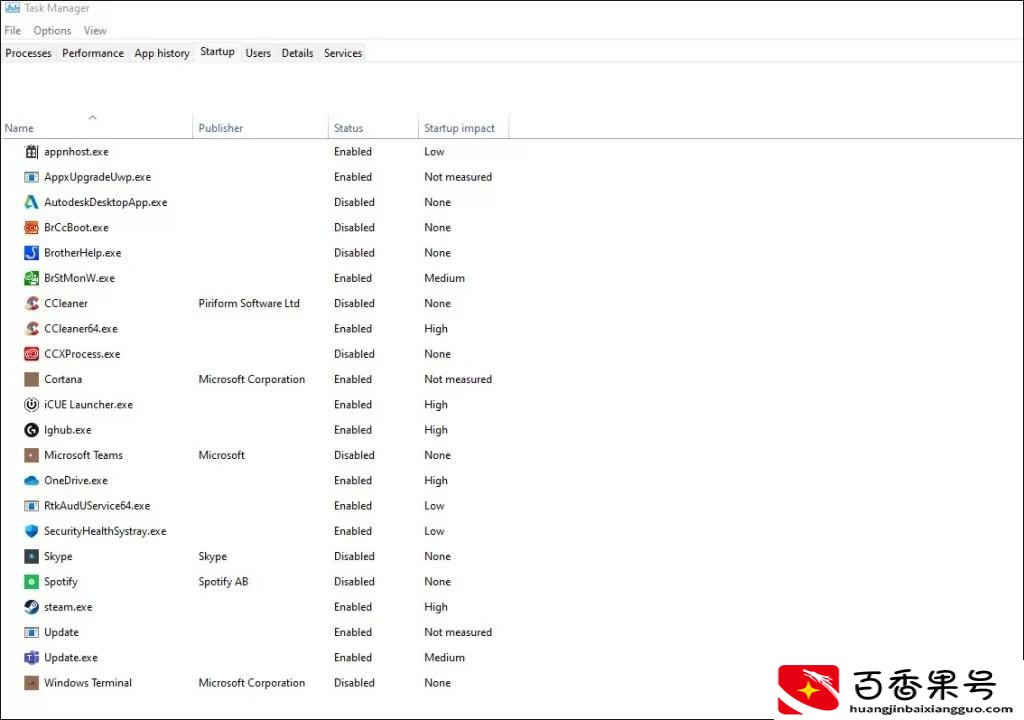Select the SecurityHealthSystray.exe name
Screen dimensions: 1024x720
click(x=104, y=531)
